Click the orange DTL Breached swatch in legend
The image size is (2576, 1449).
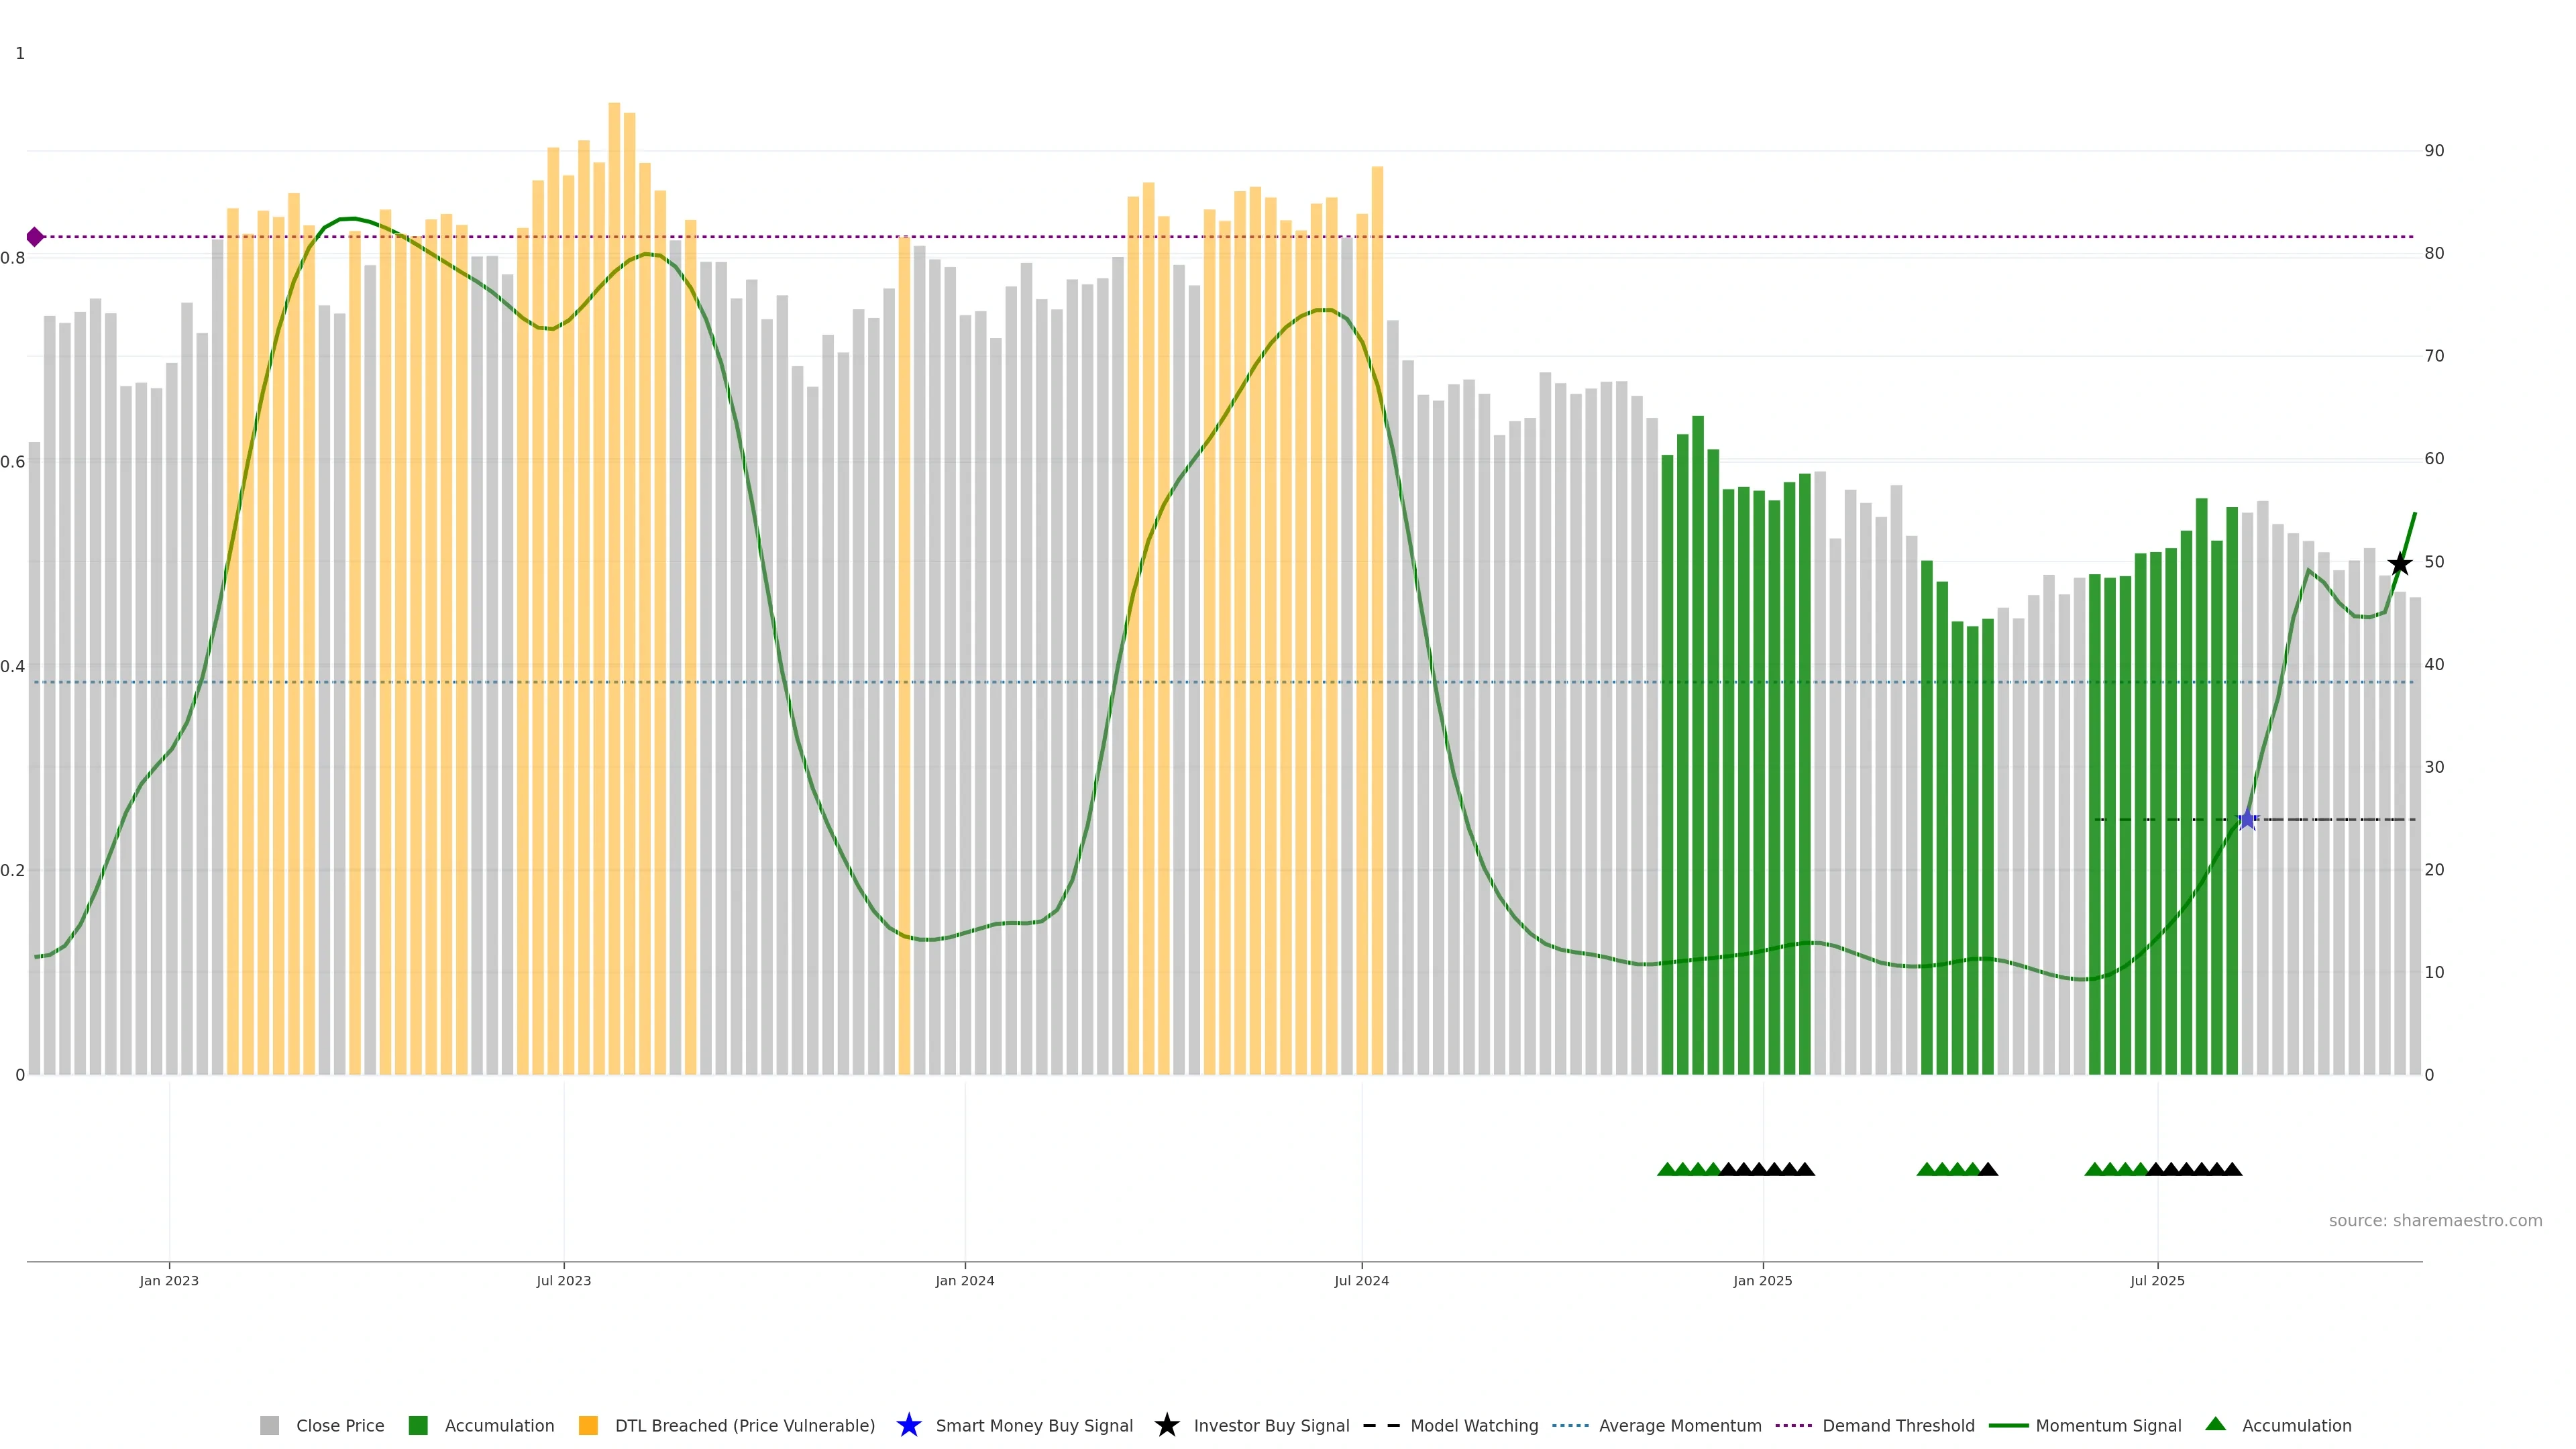(x=588, y=1426)
